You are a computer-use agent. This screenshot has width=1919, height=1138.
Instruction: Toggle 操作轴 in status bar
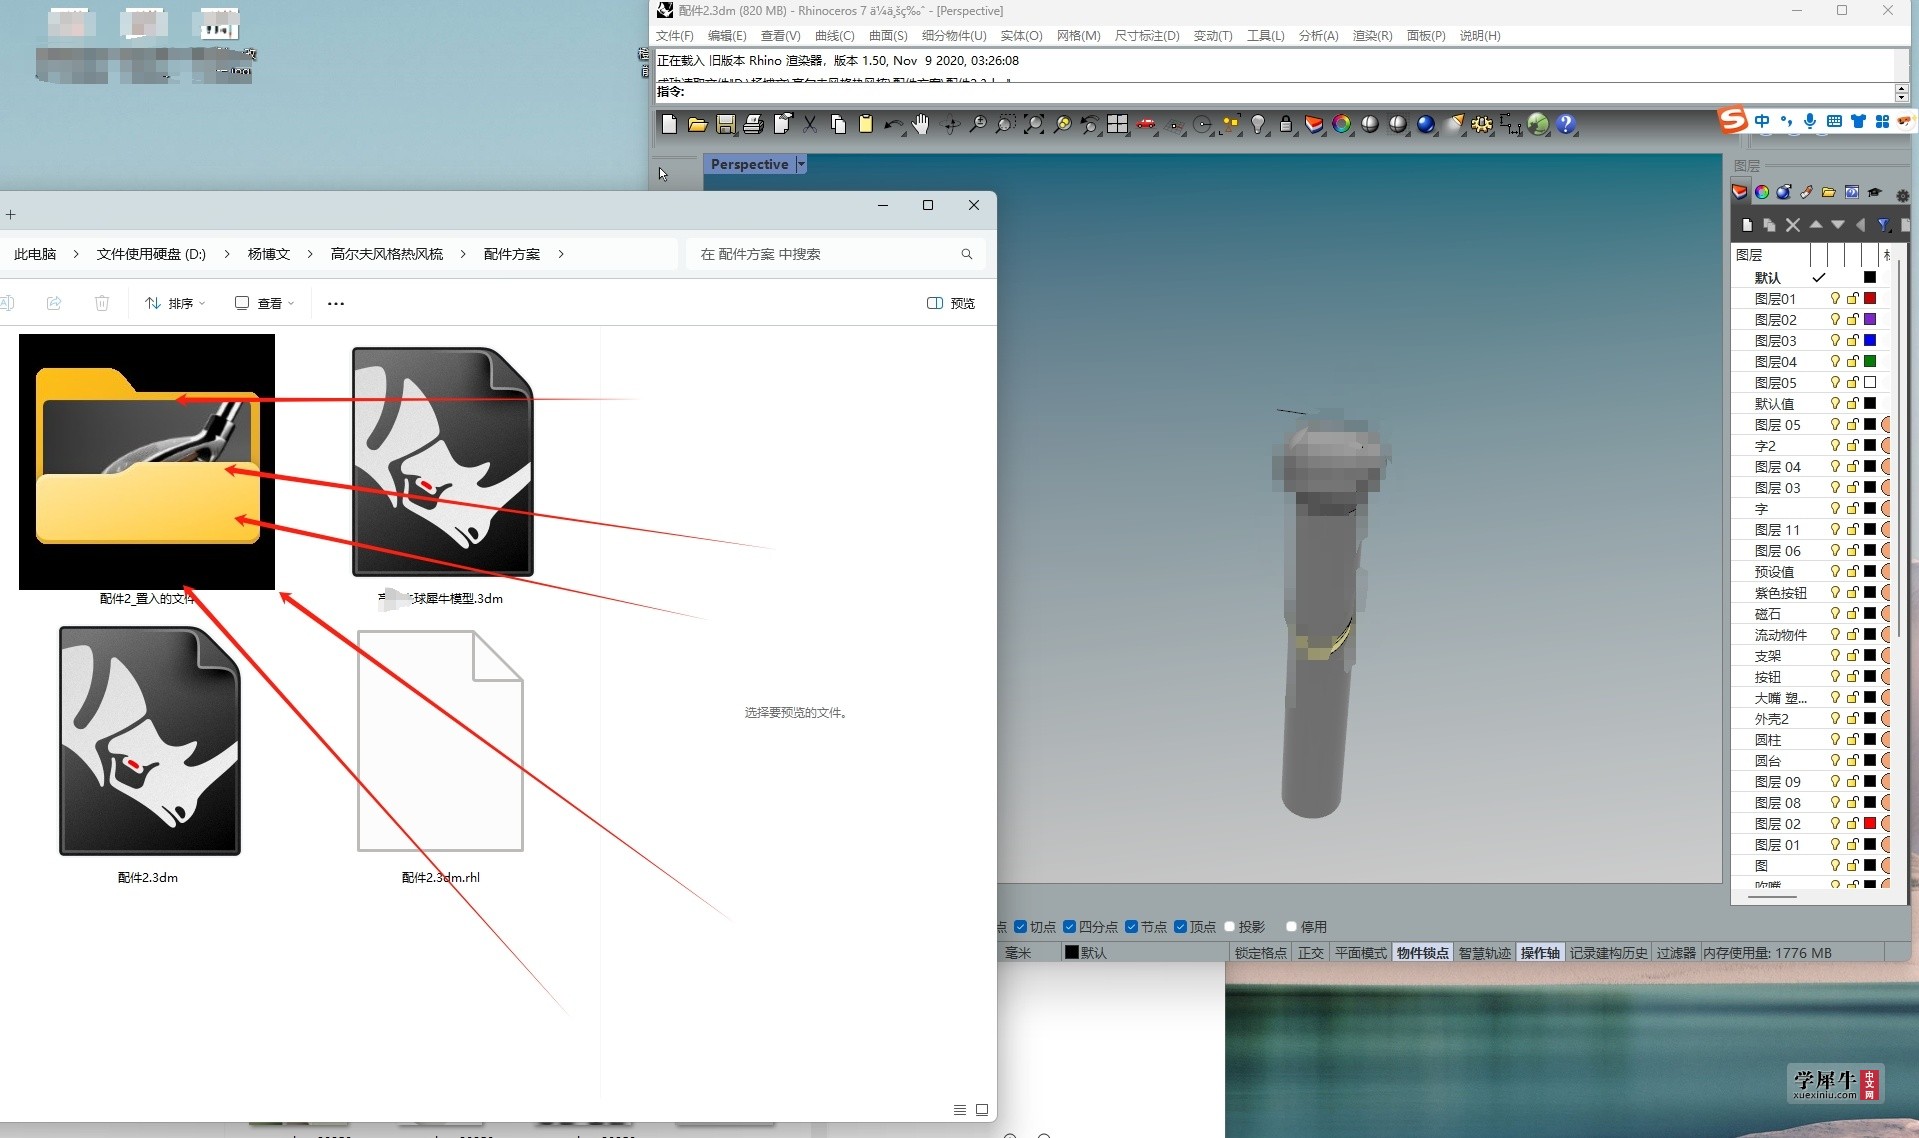(x=1540, y=953)
